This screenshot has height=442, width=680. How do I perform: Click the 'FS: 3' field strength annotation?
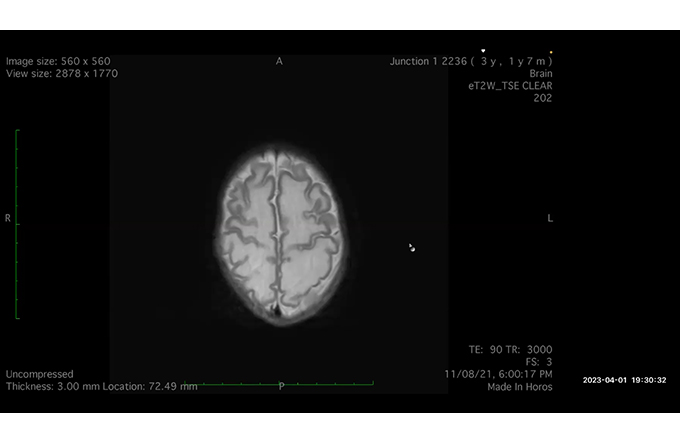point(538,362)
